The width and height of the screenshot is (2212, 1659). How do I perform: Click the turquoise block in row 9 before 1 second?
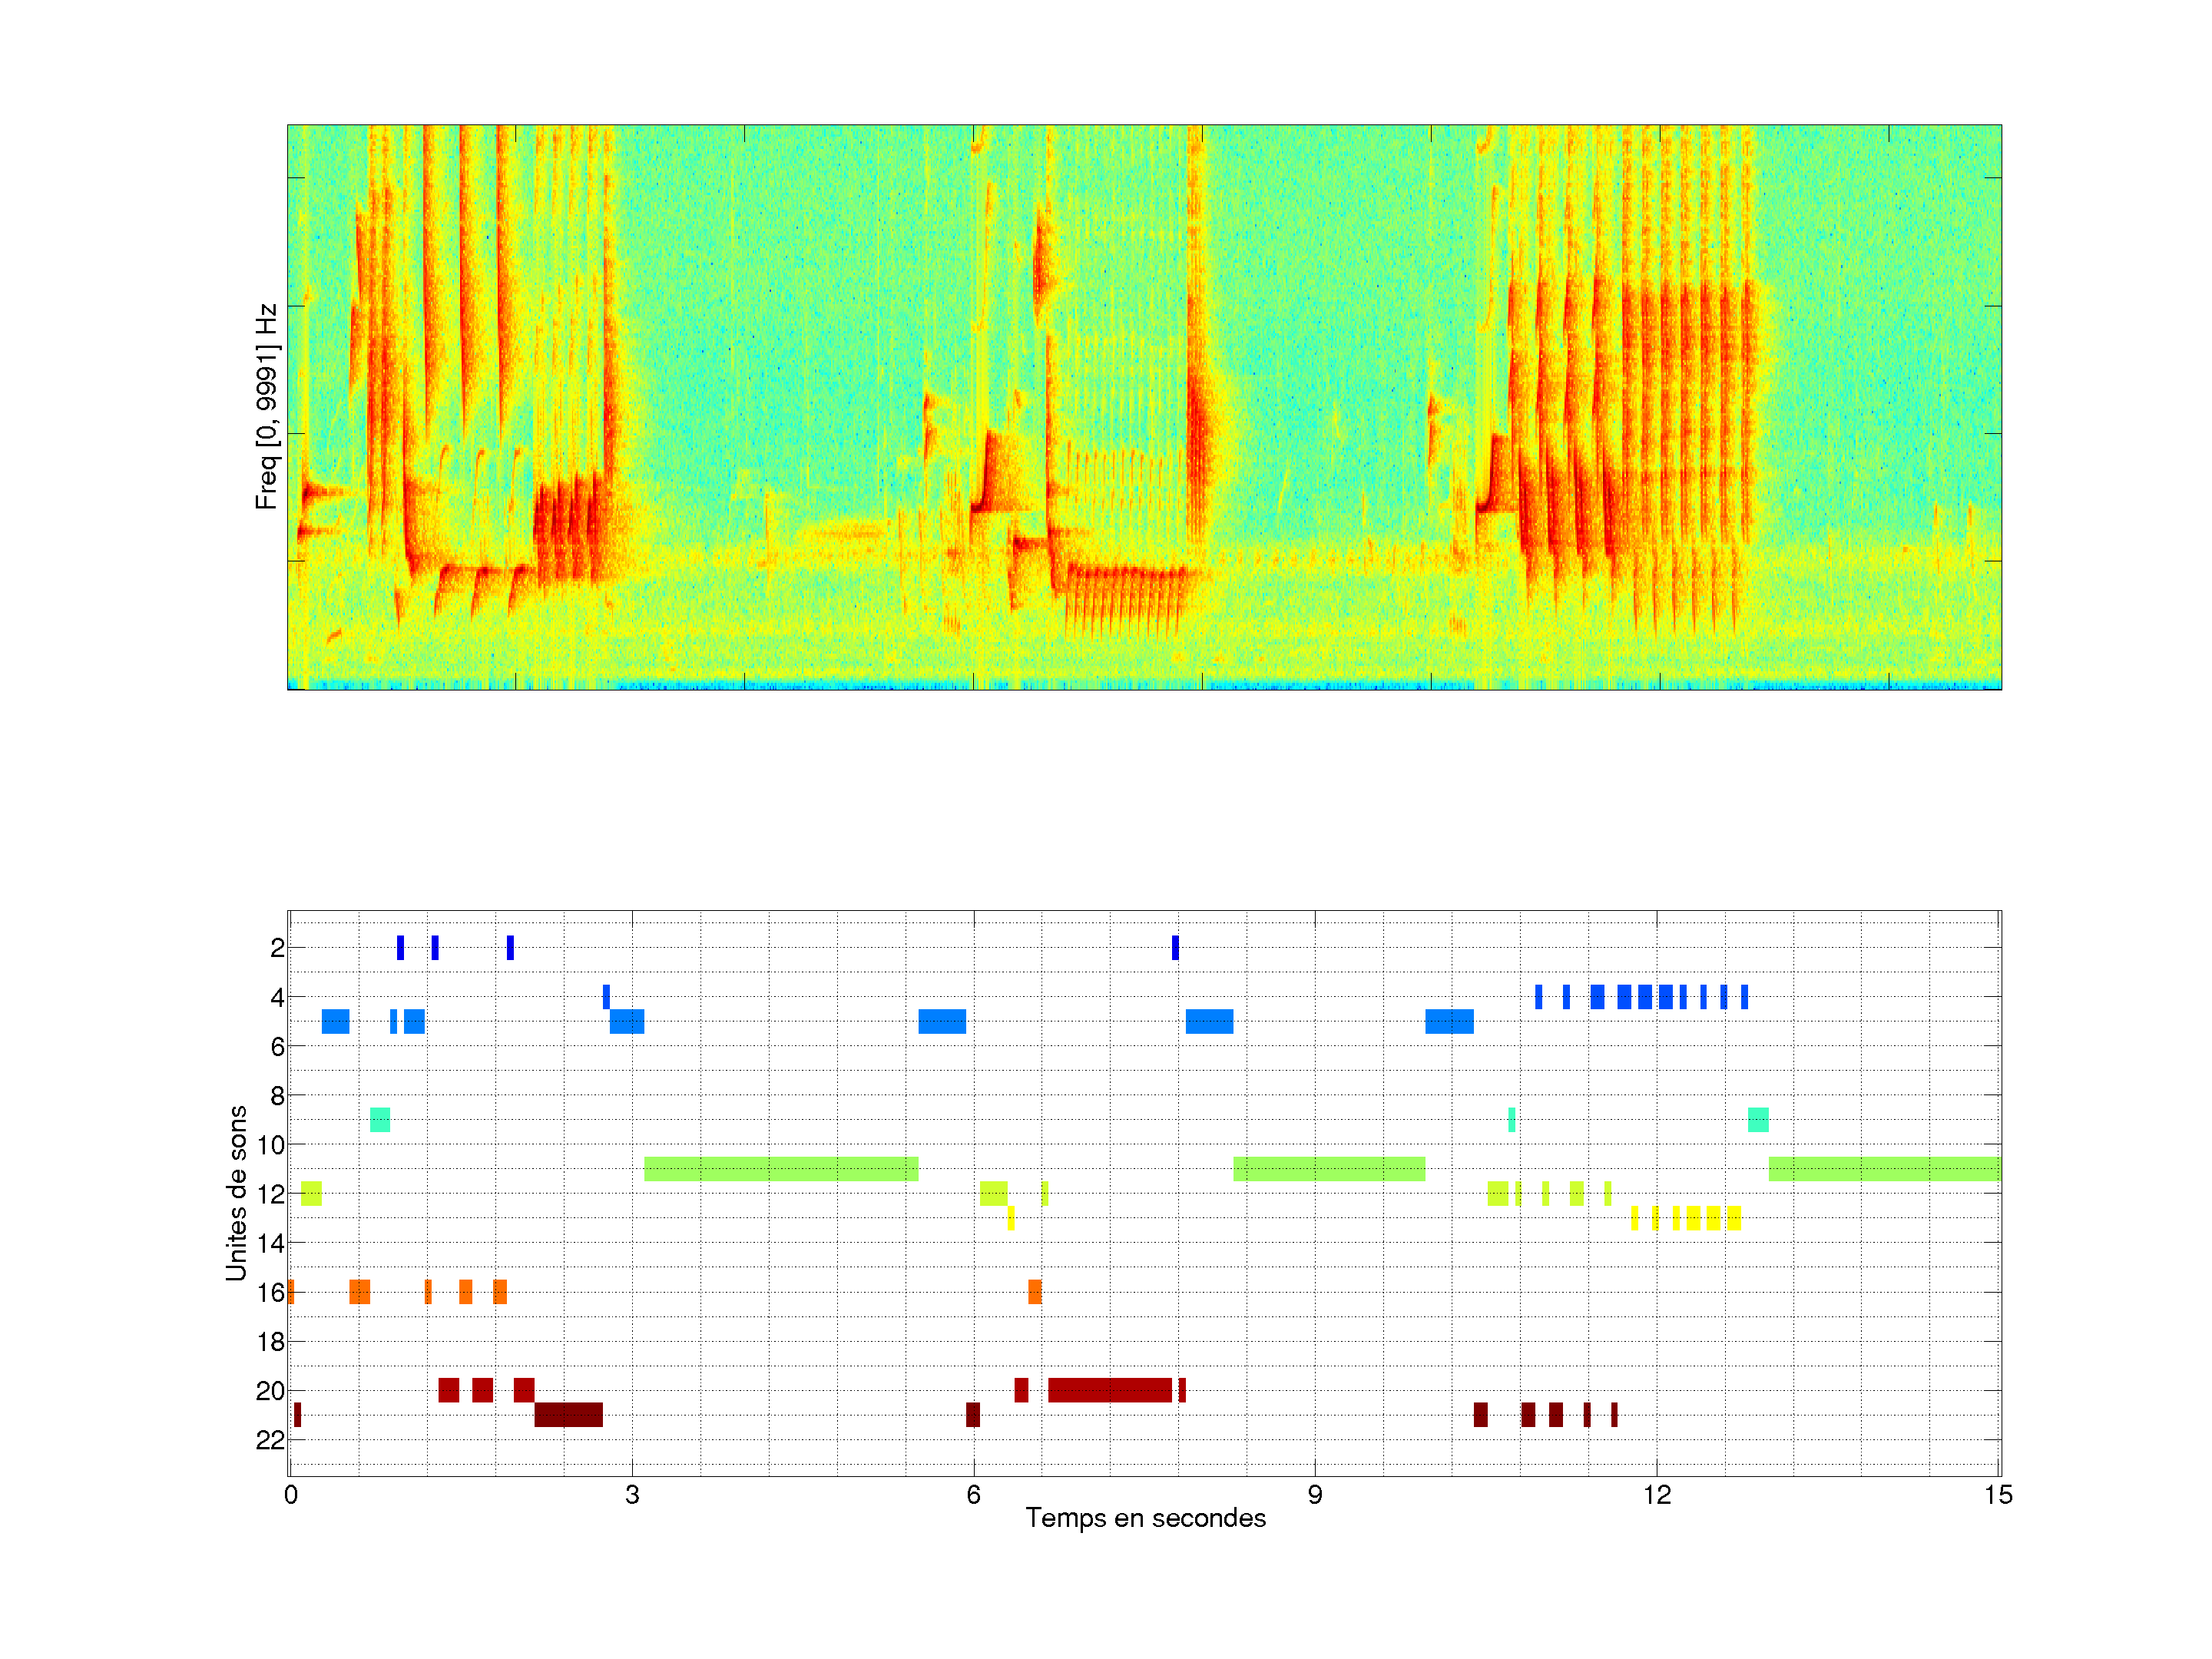click(379, 1119)
